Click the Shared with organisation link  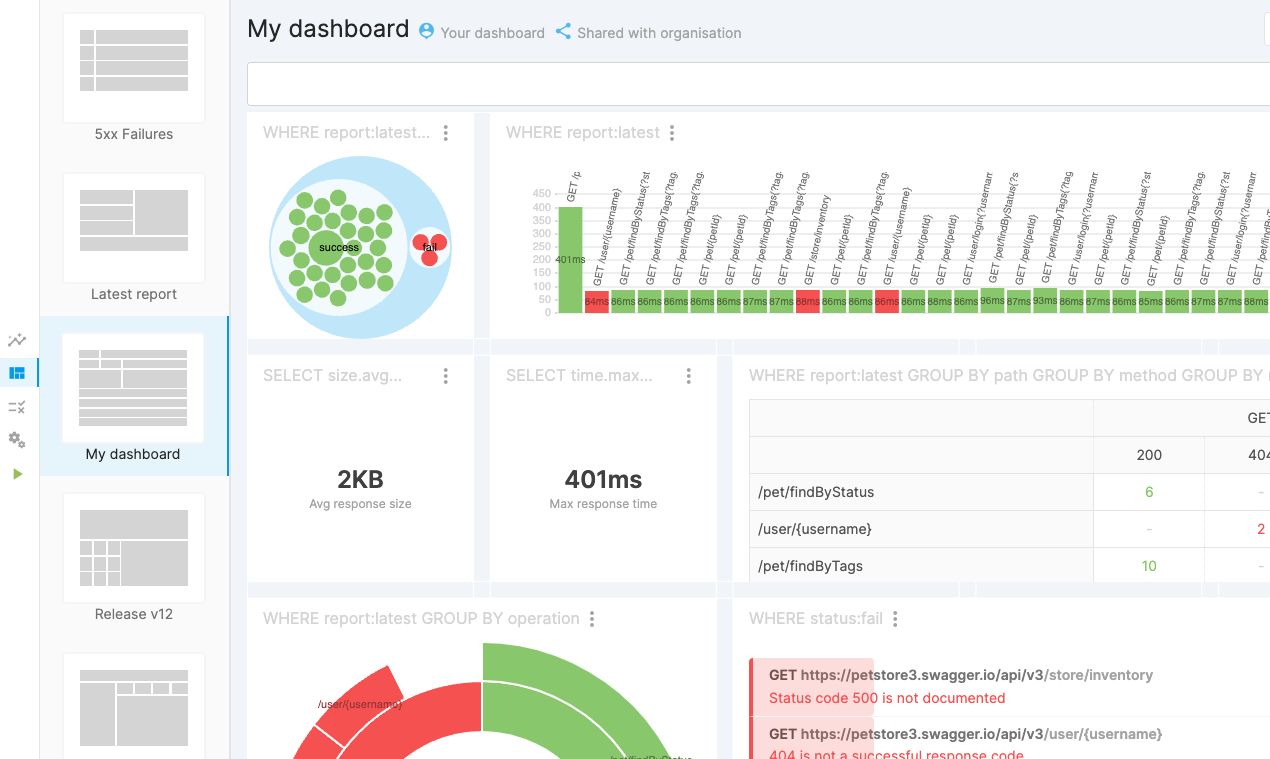coord(659,33)
